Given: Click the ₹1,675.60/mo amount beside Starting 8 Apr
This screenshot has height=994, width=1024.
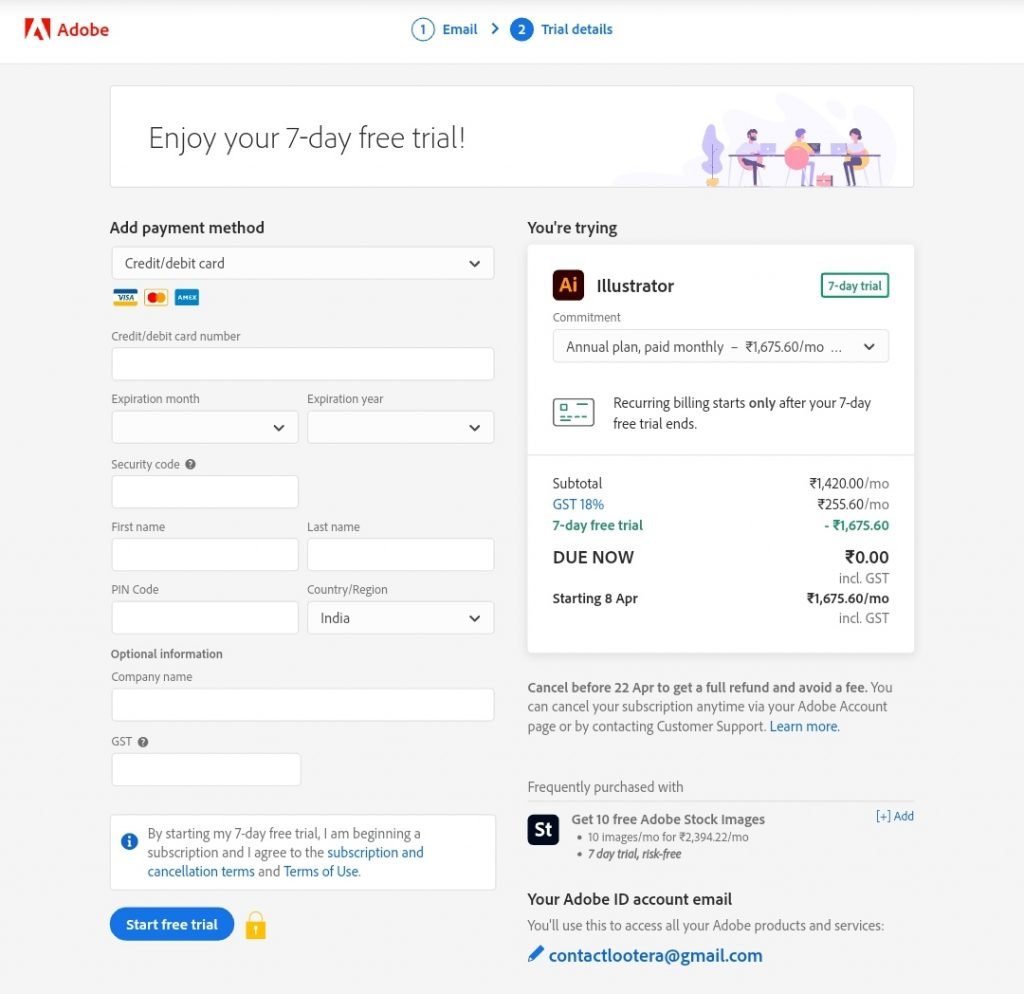Looking at the screenshot, I should coord(848,598).
